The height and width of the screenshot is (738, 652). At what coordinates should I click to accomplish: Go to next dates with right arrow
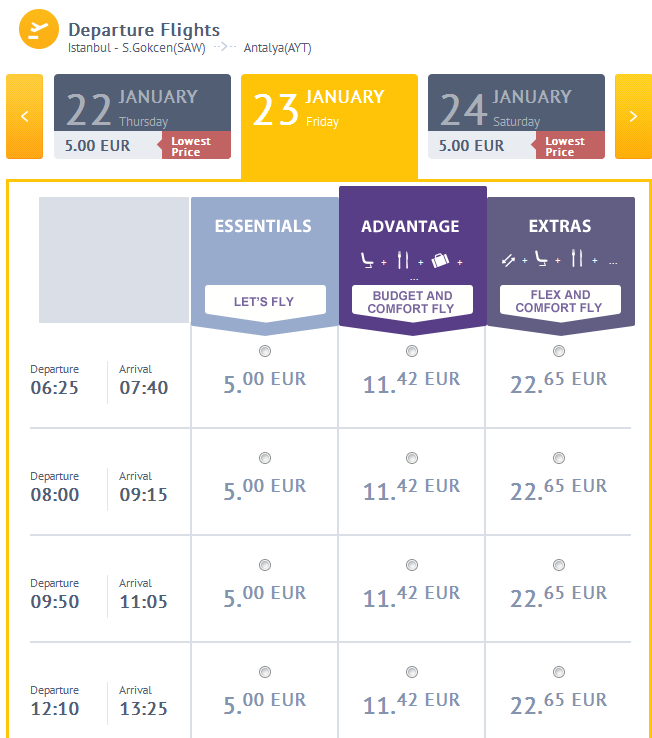633,116
